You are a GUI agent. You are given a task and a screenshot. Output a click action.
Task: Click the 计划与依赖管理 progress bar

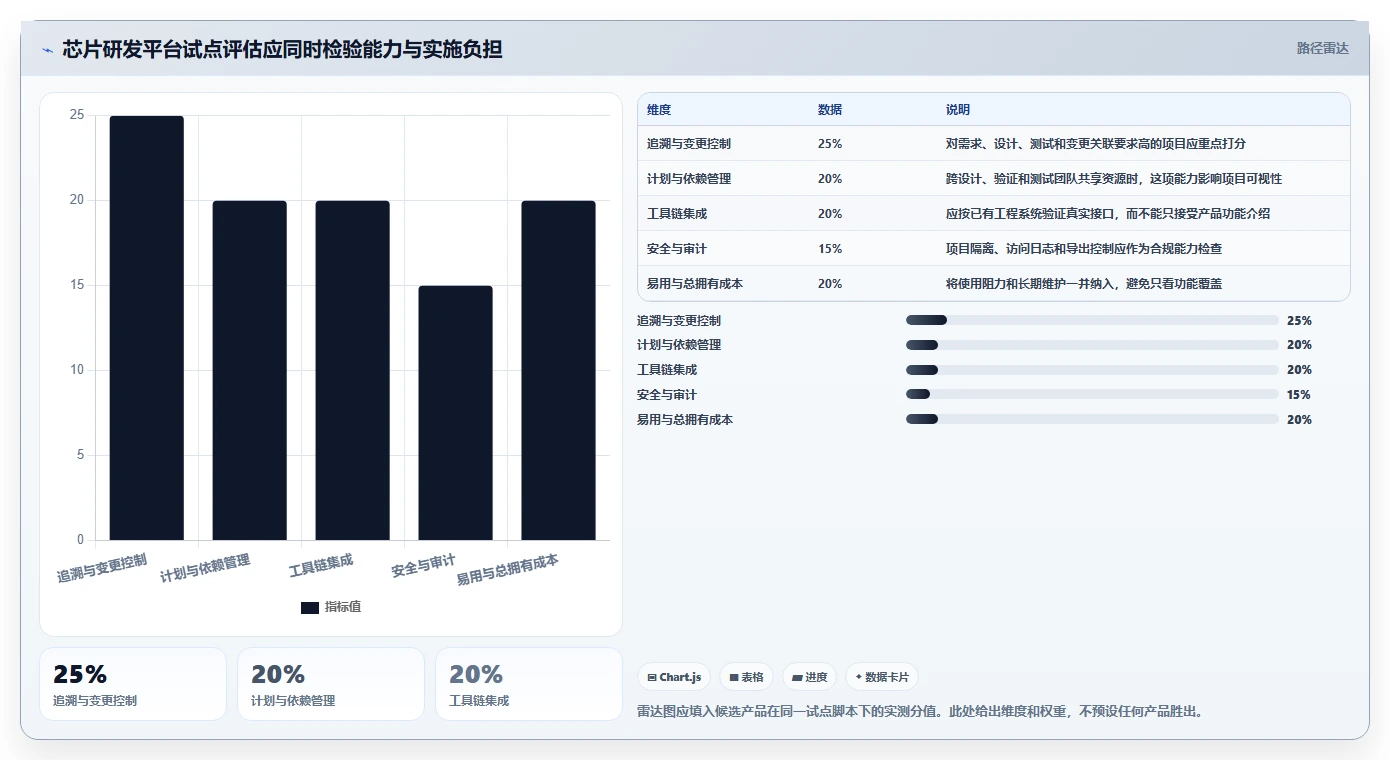tap(1092, 345)
